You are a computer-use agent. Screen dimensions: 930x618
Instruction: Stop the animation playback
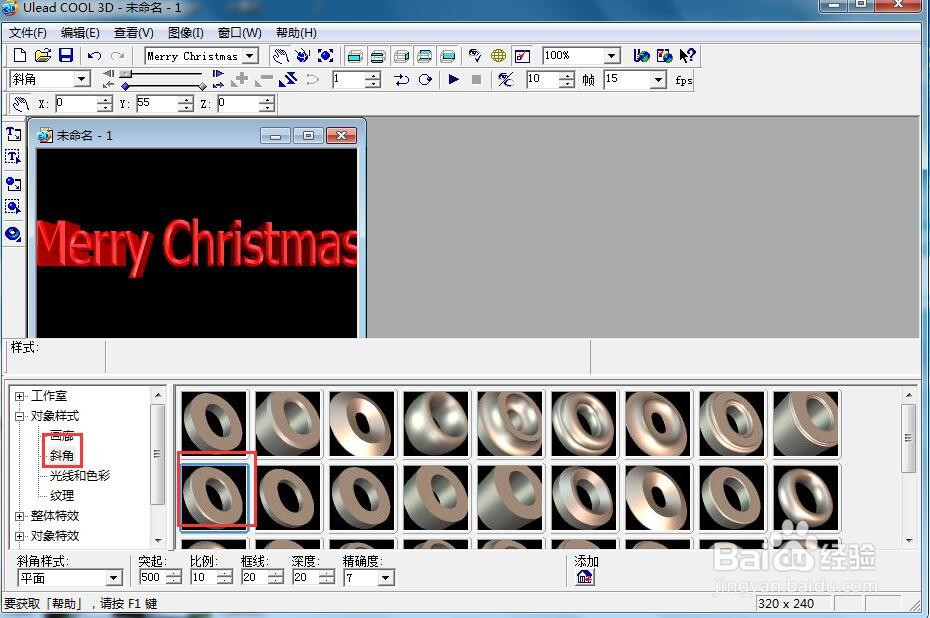[x=476, y=79]
